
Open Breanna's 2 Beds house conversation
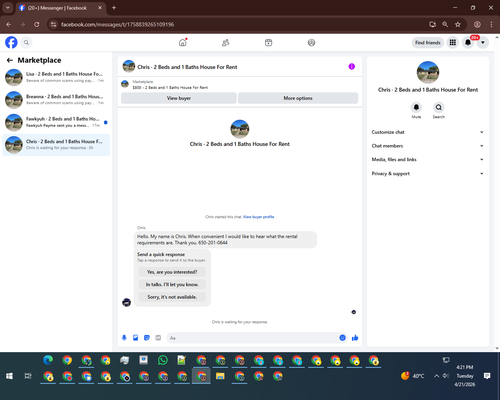(56, 100)
